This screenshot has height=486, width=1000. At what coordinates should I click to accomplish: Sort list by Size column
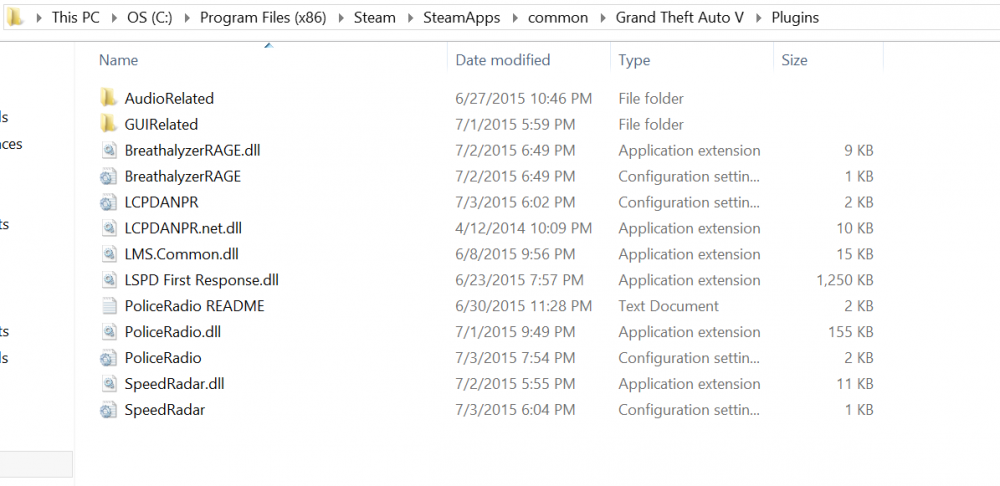coord(794,60)
